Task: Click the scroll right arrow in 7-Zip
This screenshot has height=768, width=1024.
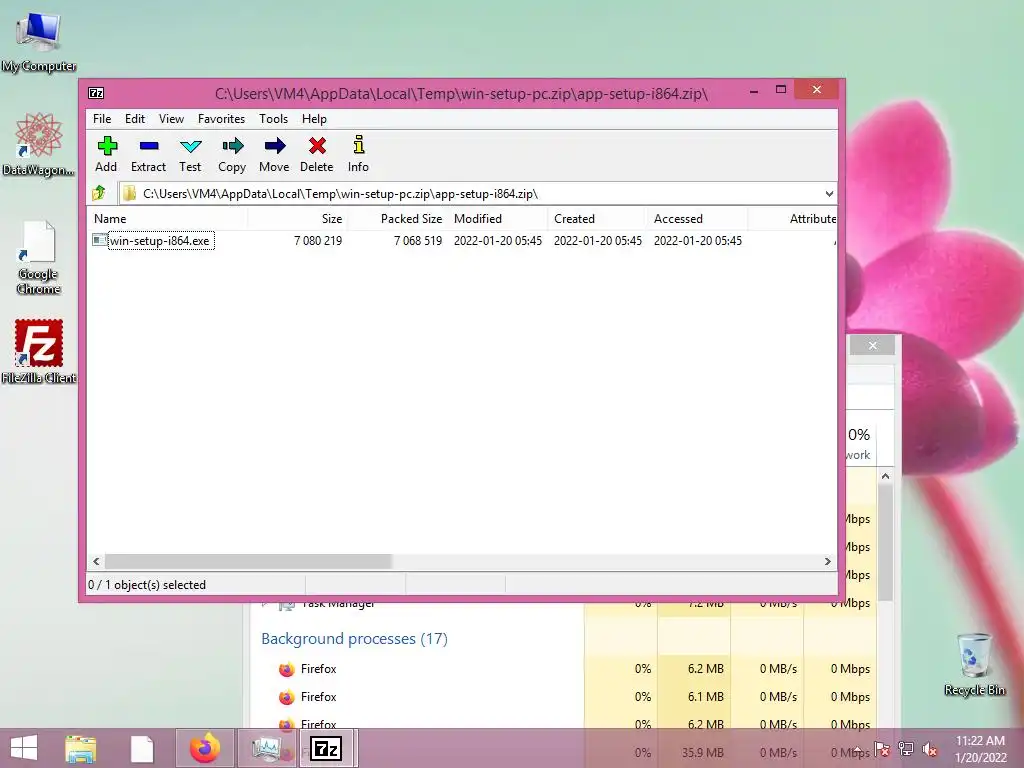Action: pyautogui.click(x=827, y=561)
